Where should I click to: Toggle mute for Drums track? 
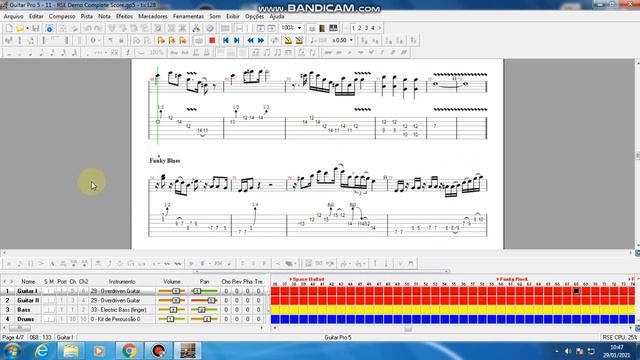click(52, 319)
